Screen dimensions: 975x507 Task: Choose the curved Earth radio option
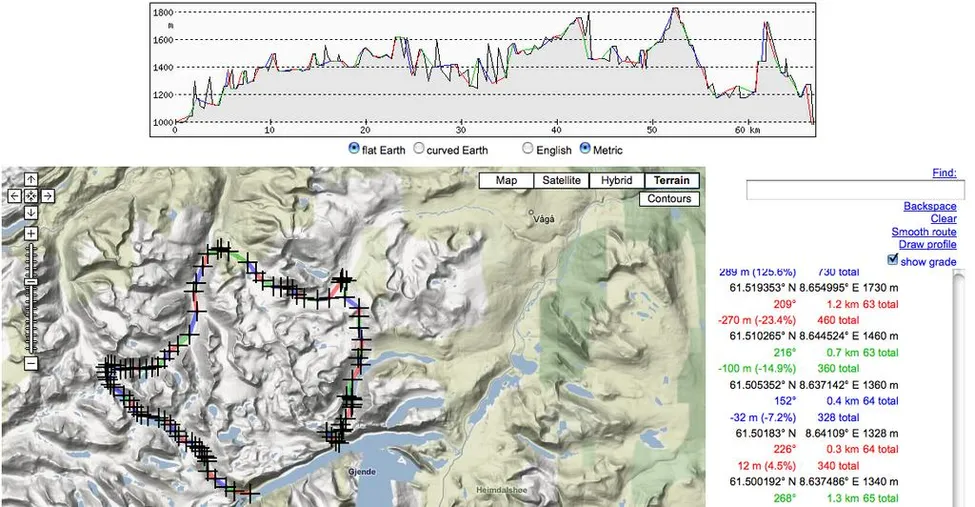419,149
